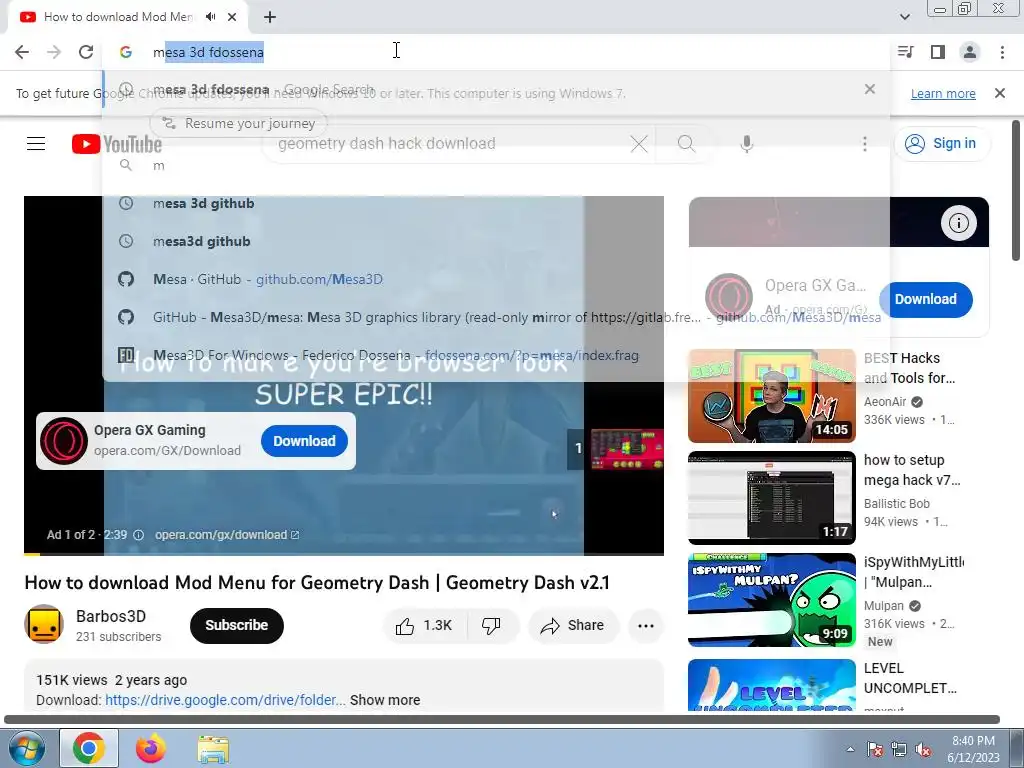
Task: Click Download on Opera GX video overlay
Action: 304,441
